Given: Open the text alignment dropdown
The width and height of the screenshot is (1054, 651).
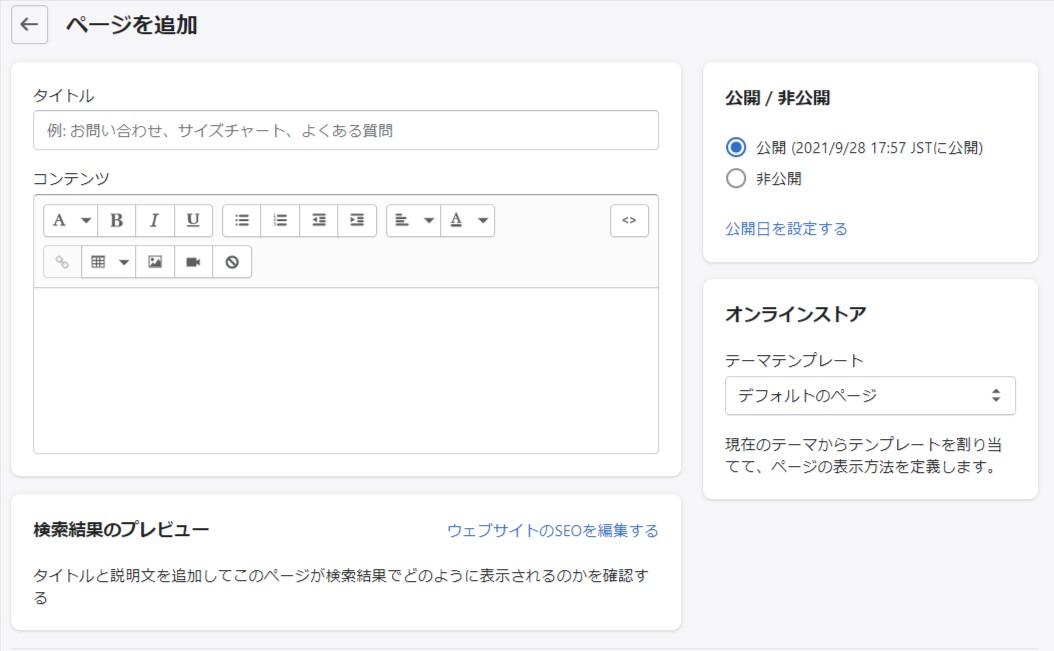Looking at the screenshot, I should [414, 220].
